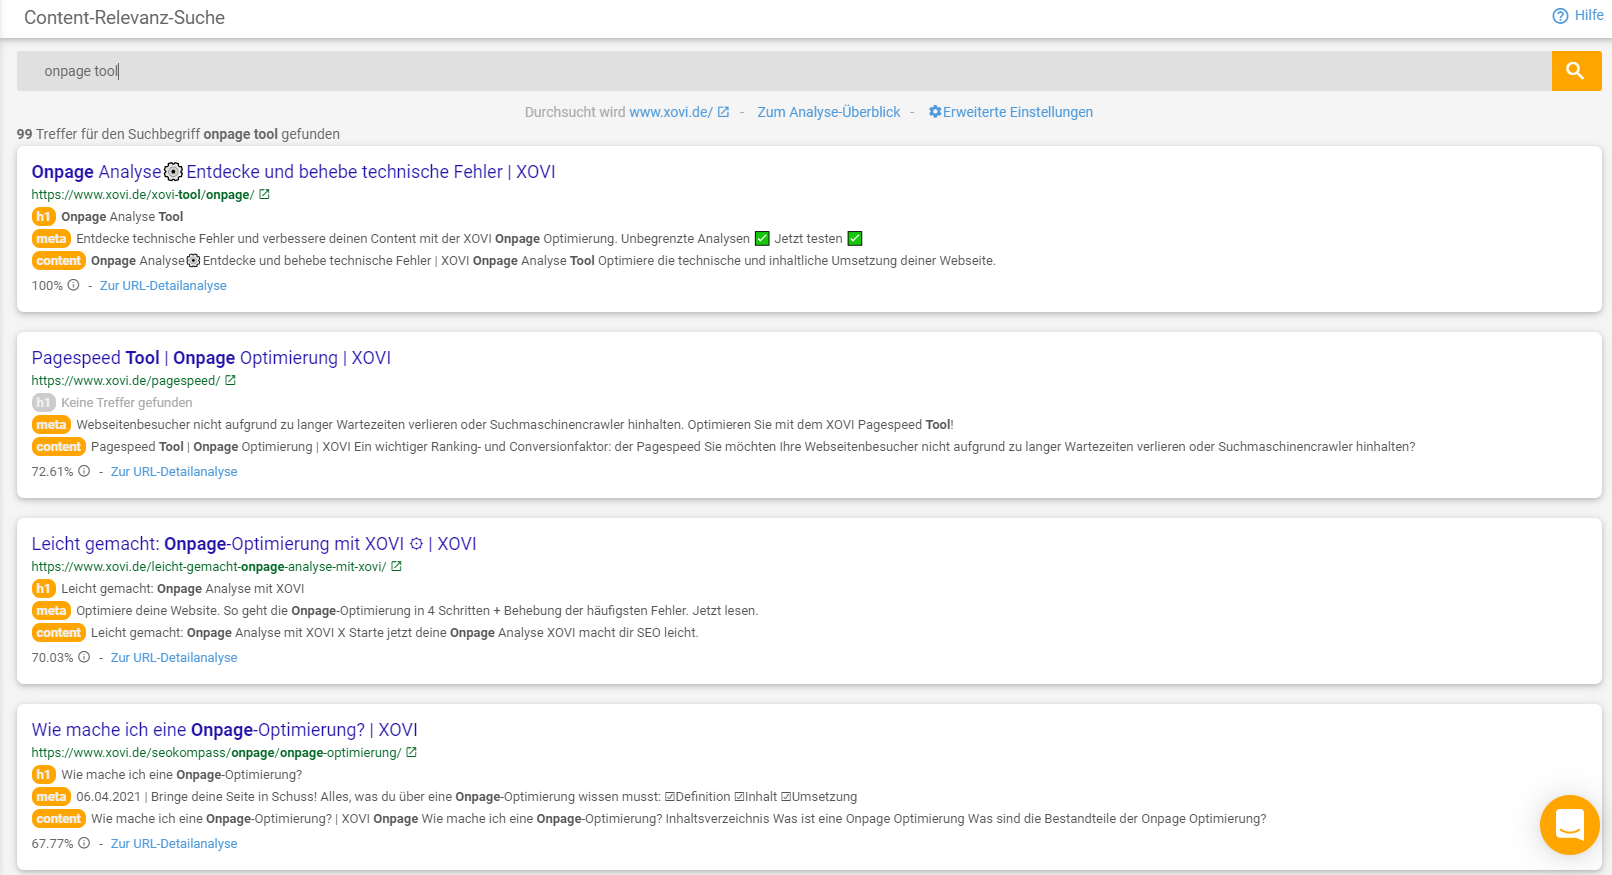
Task: Click the 99 Treffer result count text
Action: point(178,134)
